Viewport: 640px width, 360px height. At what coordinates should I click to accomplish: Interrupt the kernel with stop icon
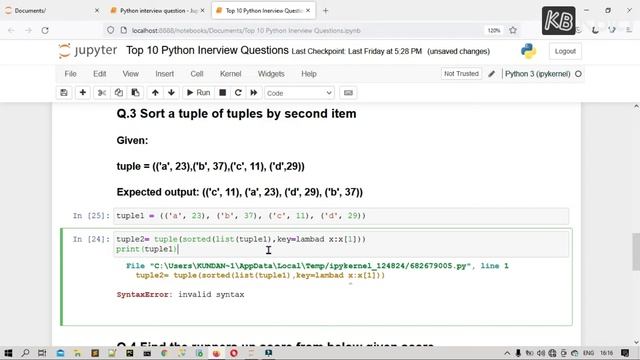point(222,93)
